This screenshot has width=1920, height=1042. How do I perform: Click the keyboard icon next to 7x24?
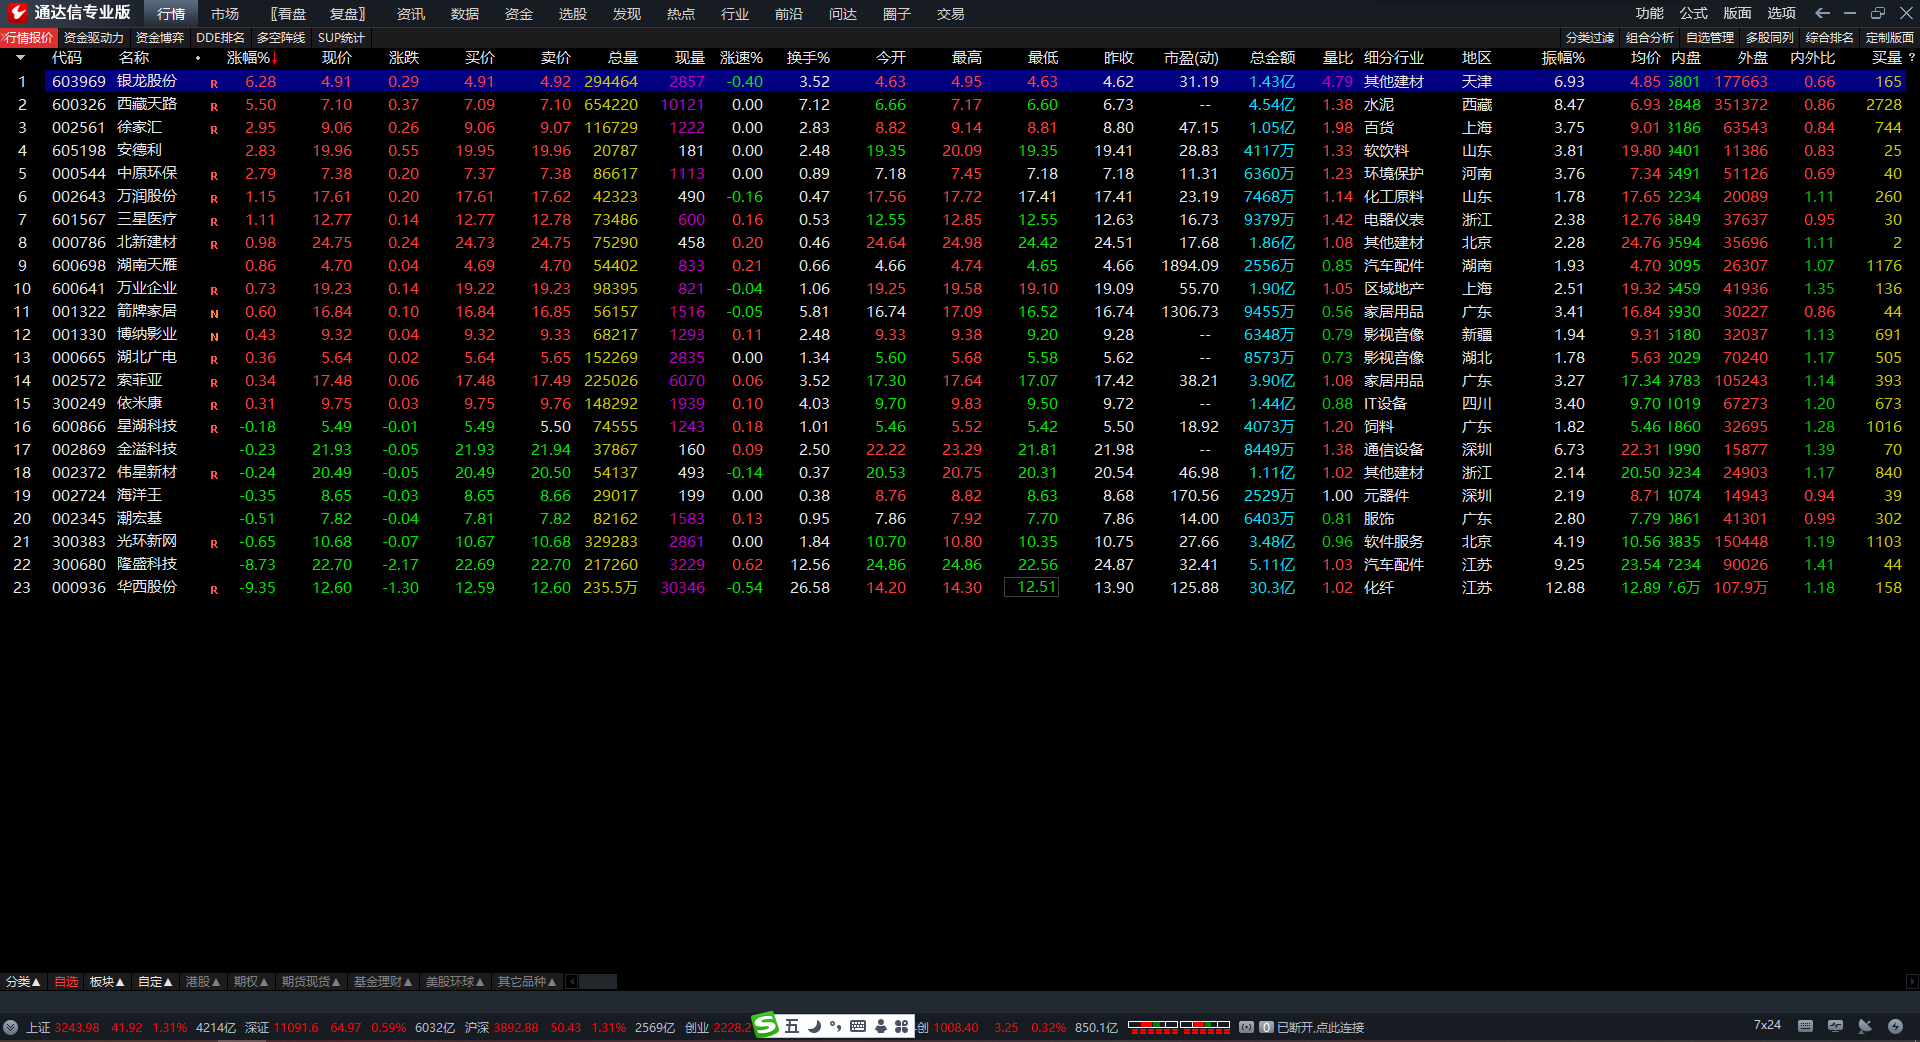[x=1805, y=1026]
